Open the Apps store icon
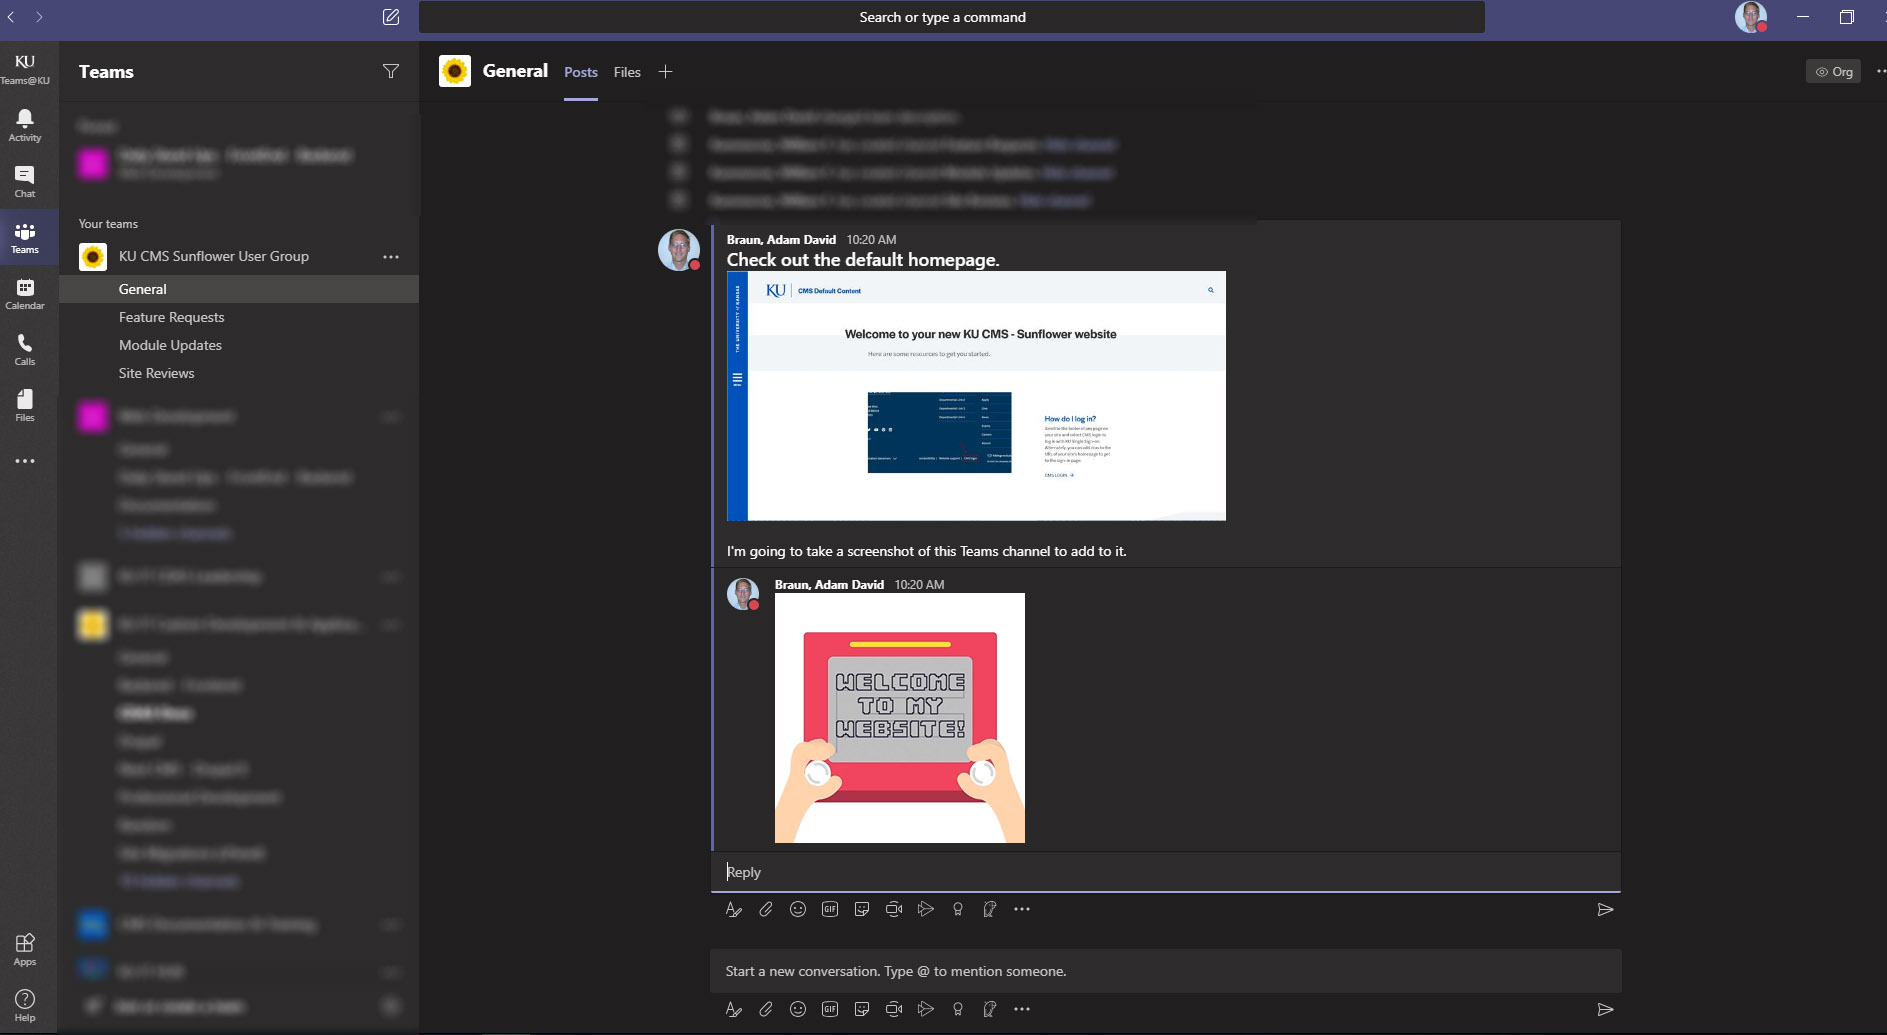Image resolution: width=1887 pixels, height=1035 pixels. [25, 949]
